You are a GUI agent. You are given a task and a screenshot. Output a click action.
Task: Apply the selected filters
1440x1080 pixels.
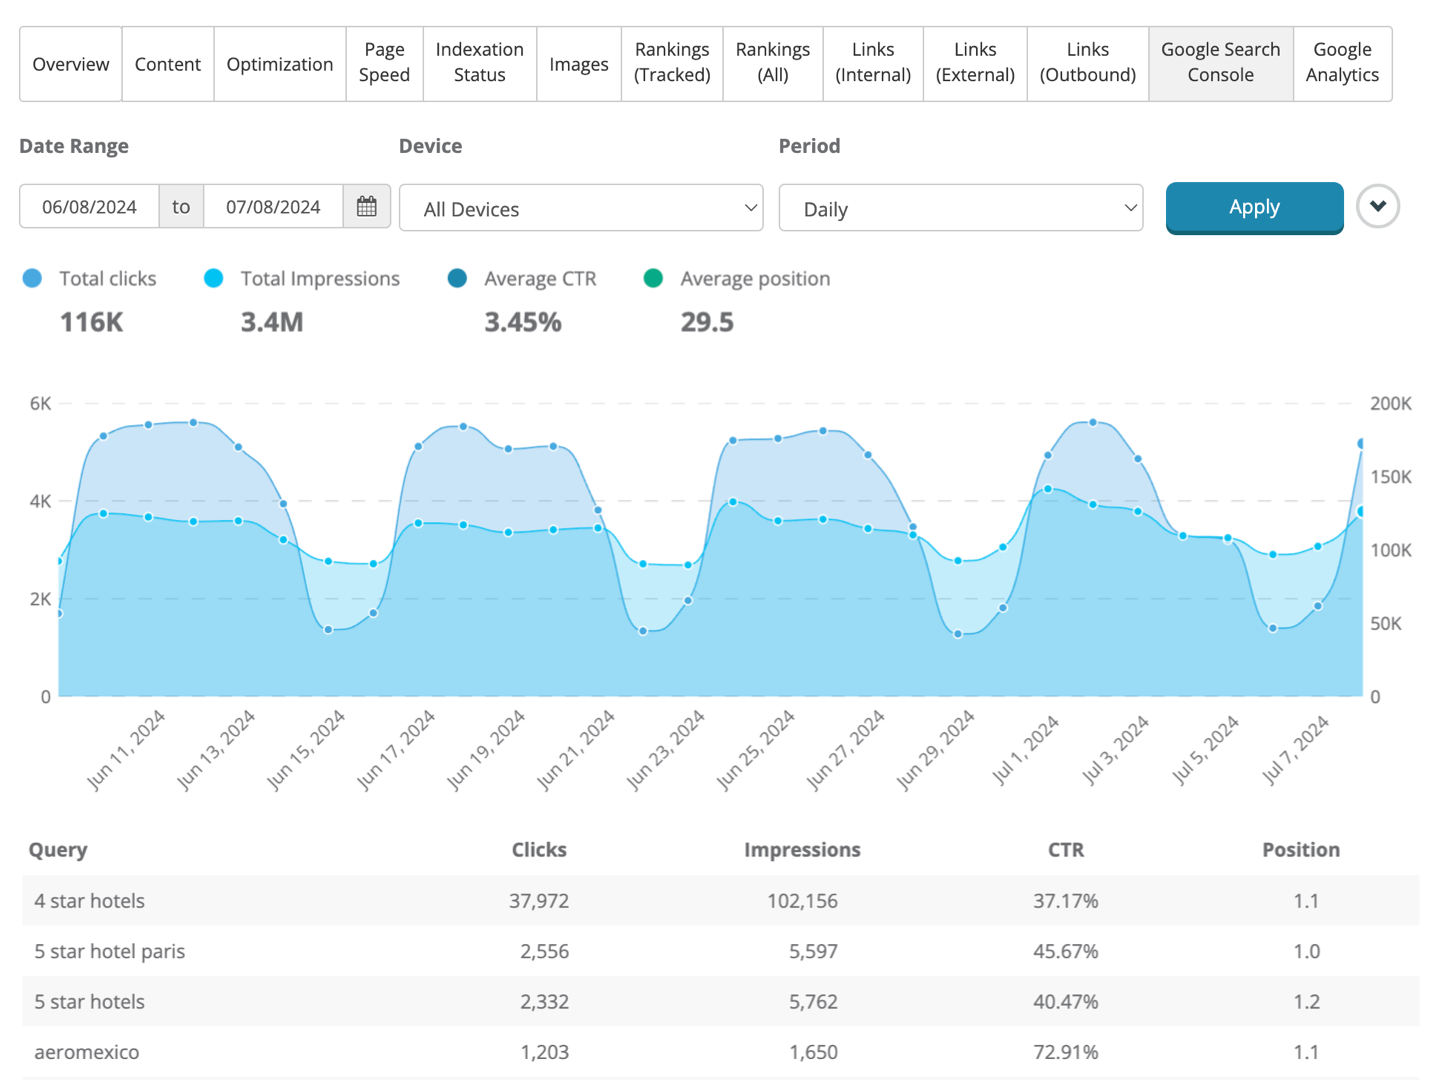tap(1254, 207)
